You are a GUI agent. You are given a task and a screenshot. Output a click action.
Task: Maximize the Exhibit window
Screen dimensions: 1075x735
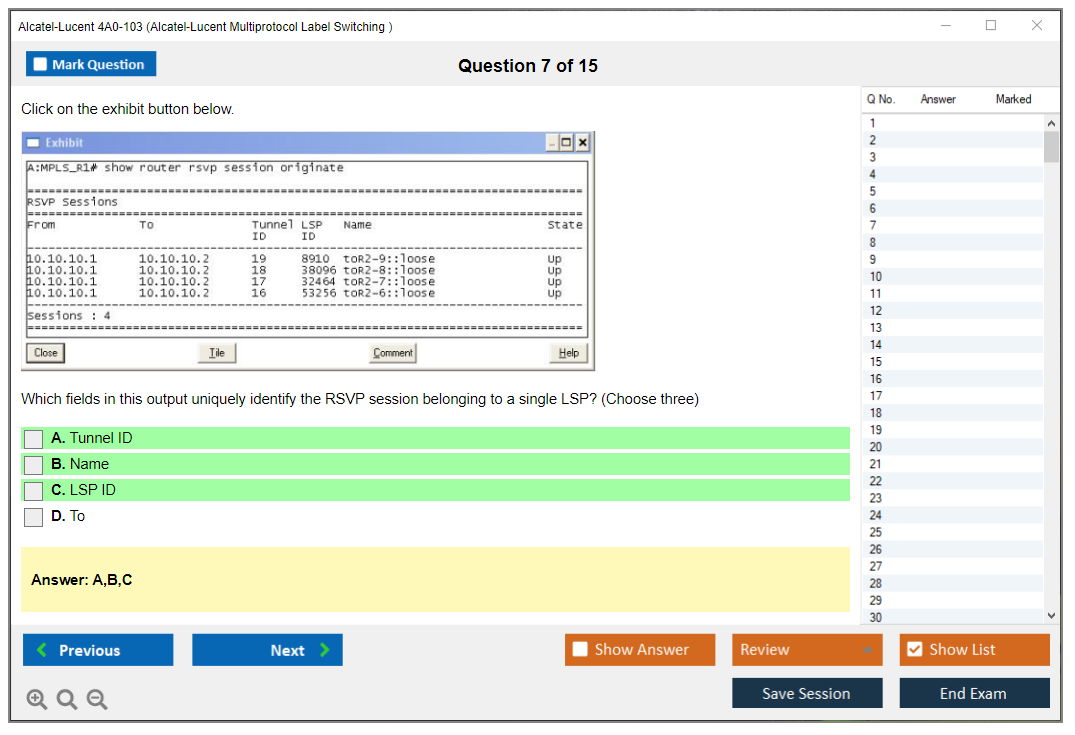pyautogui.click(x=568, y=143)
